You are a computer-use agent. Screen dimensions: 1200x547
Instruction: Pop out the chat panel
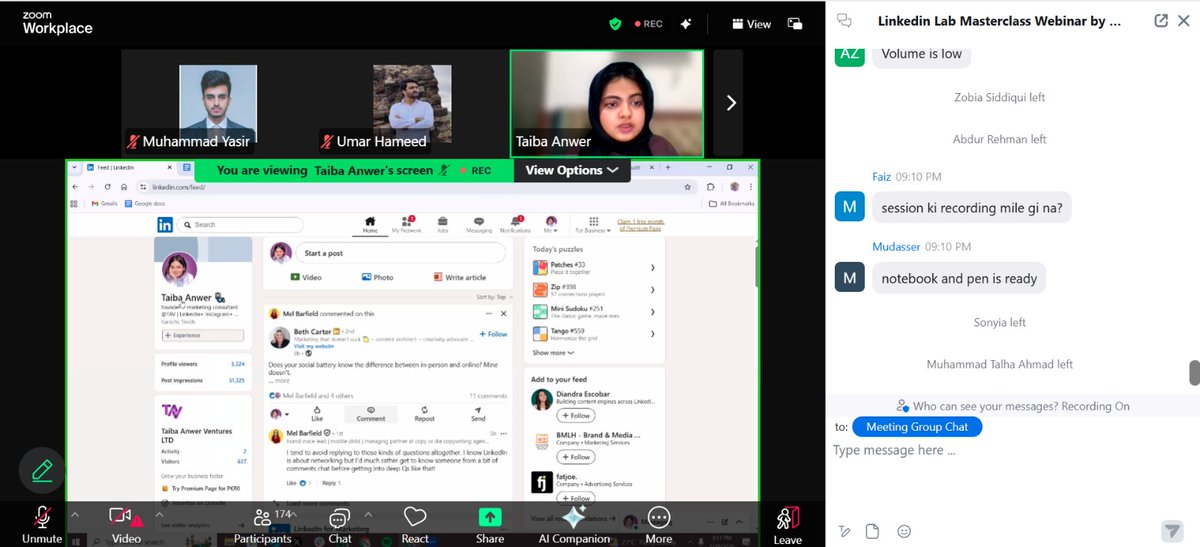point(1161,20)
